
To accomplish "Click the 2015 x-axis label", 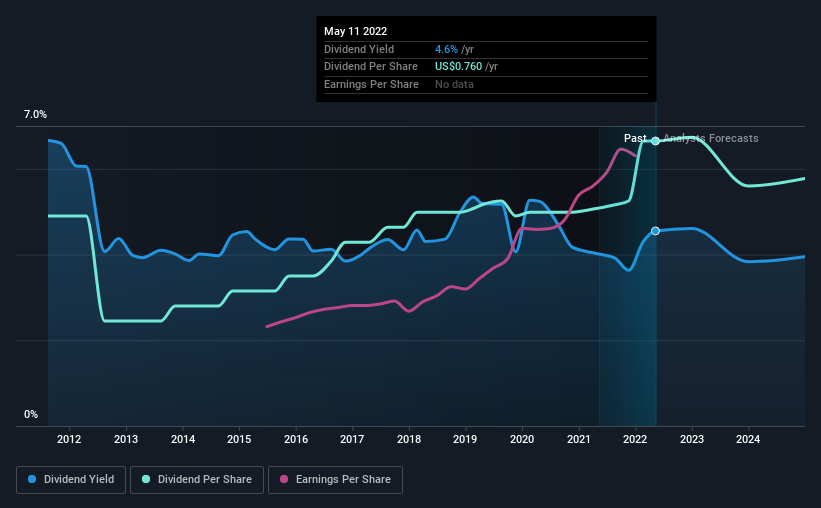I will [x=239, y=439].
